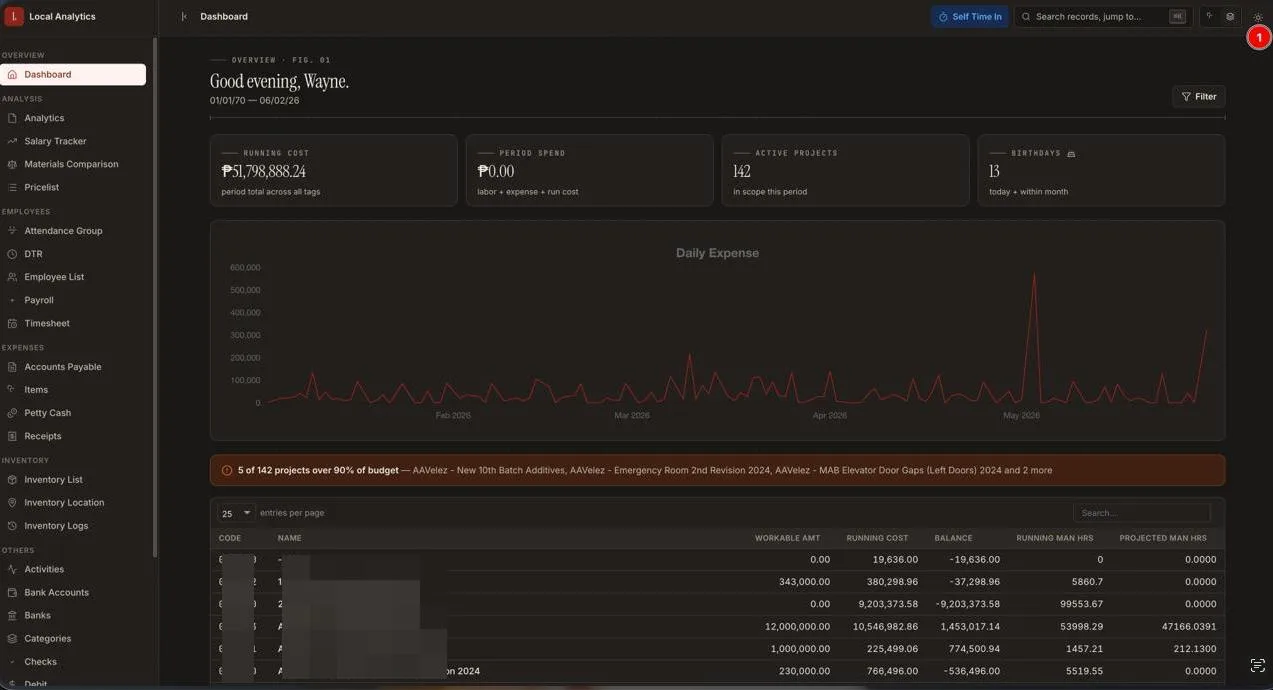Click the Bank Accounts wallet icon
Viewport: 1273px width, 690px height.
coord(12,592)
